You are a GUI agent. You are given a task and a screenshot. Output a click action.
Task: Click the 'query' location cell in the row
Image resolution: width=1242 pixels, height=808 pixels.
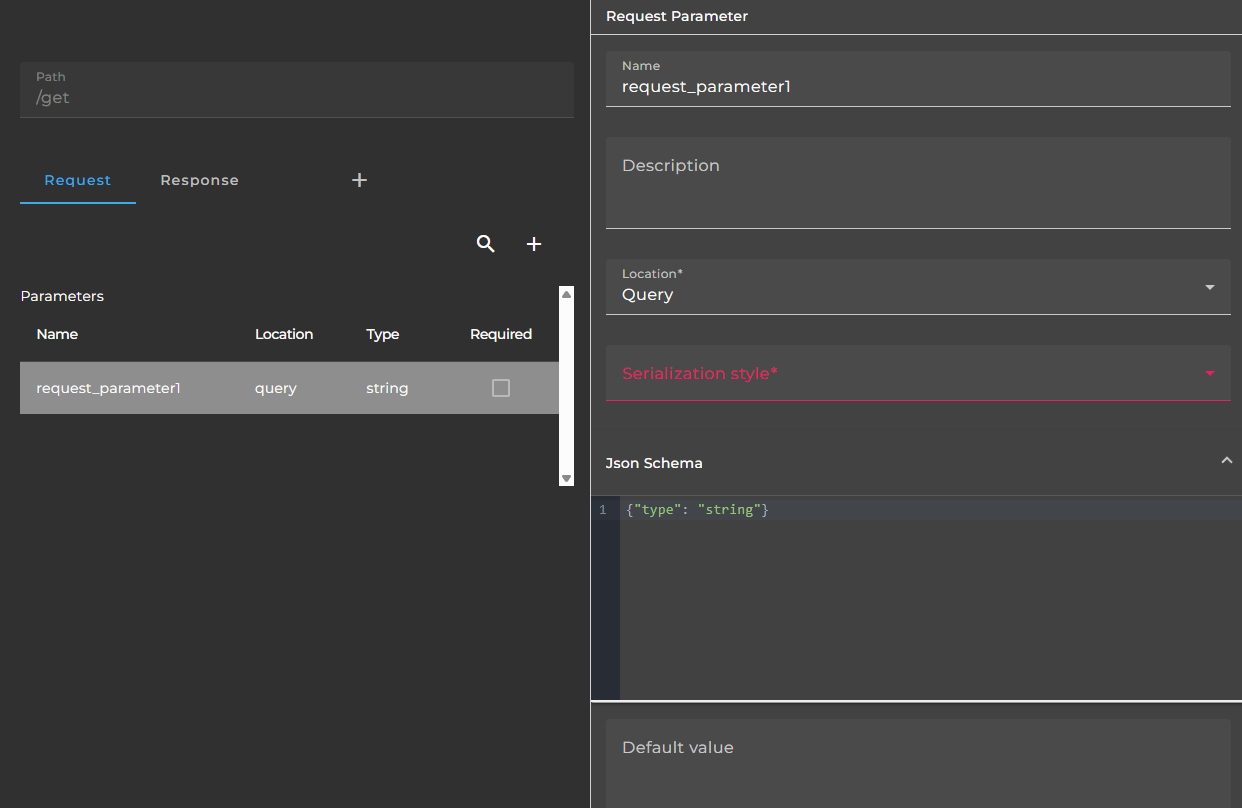pos(276,388)
